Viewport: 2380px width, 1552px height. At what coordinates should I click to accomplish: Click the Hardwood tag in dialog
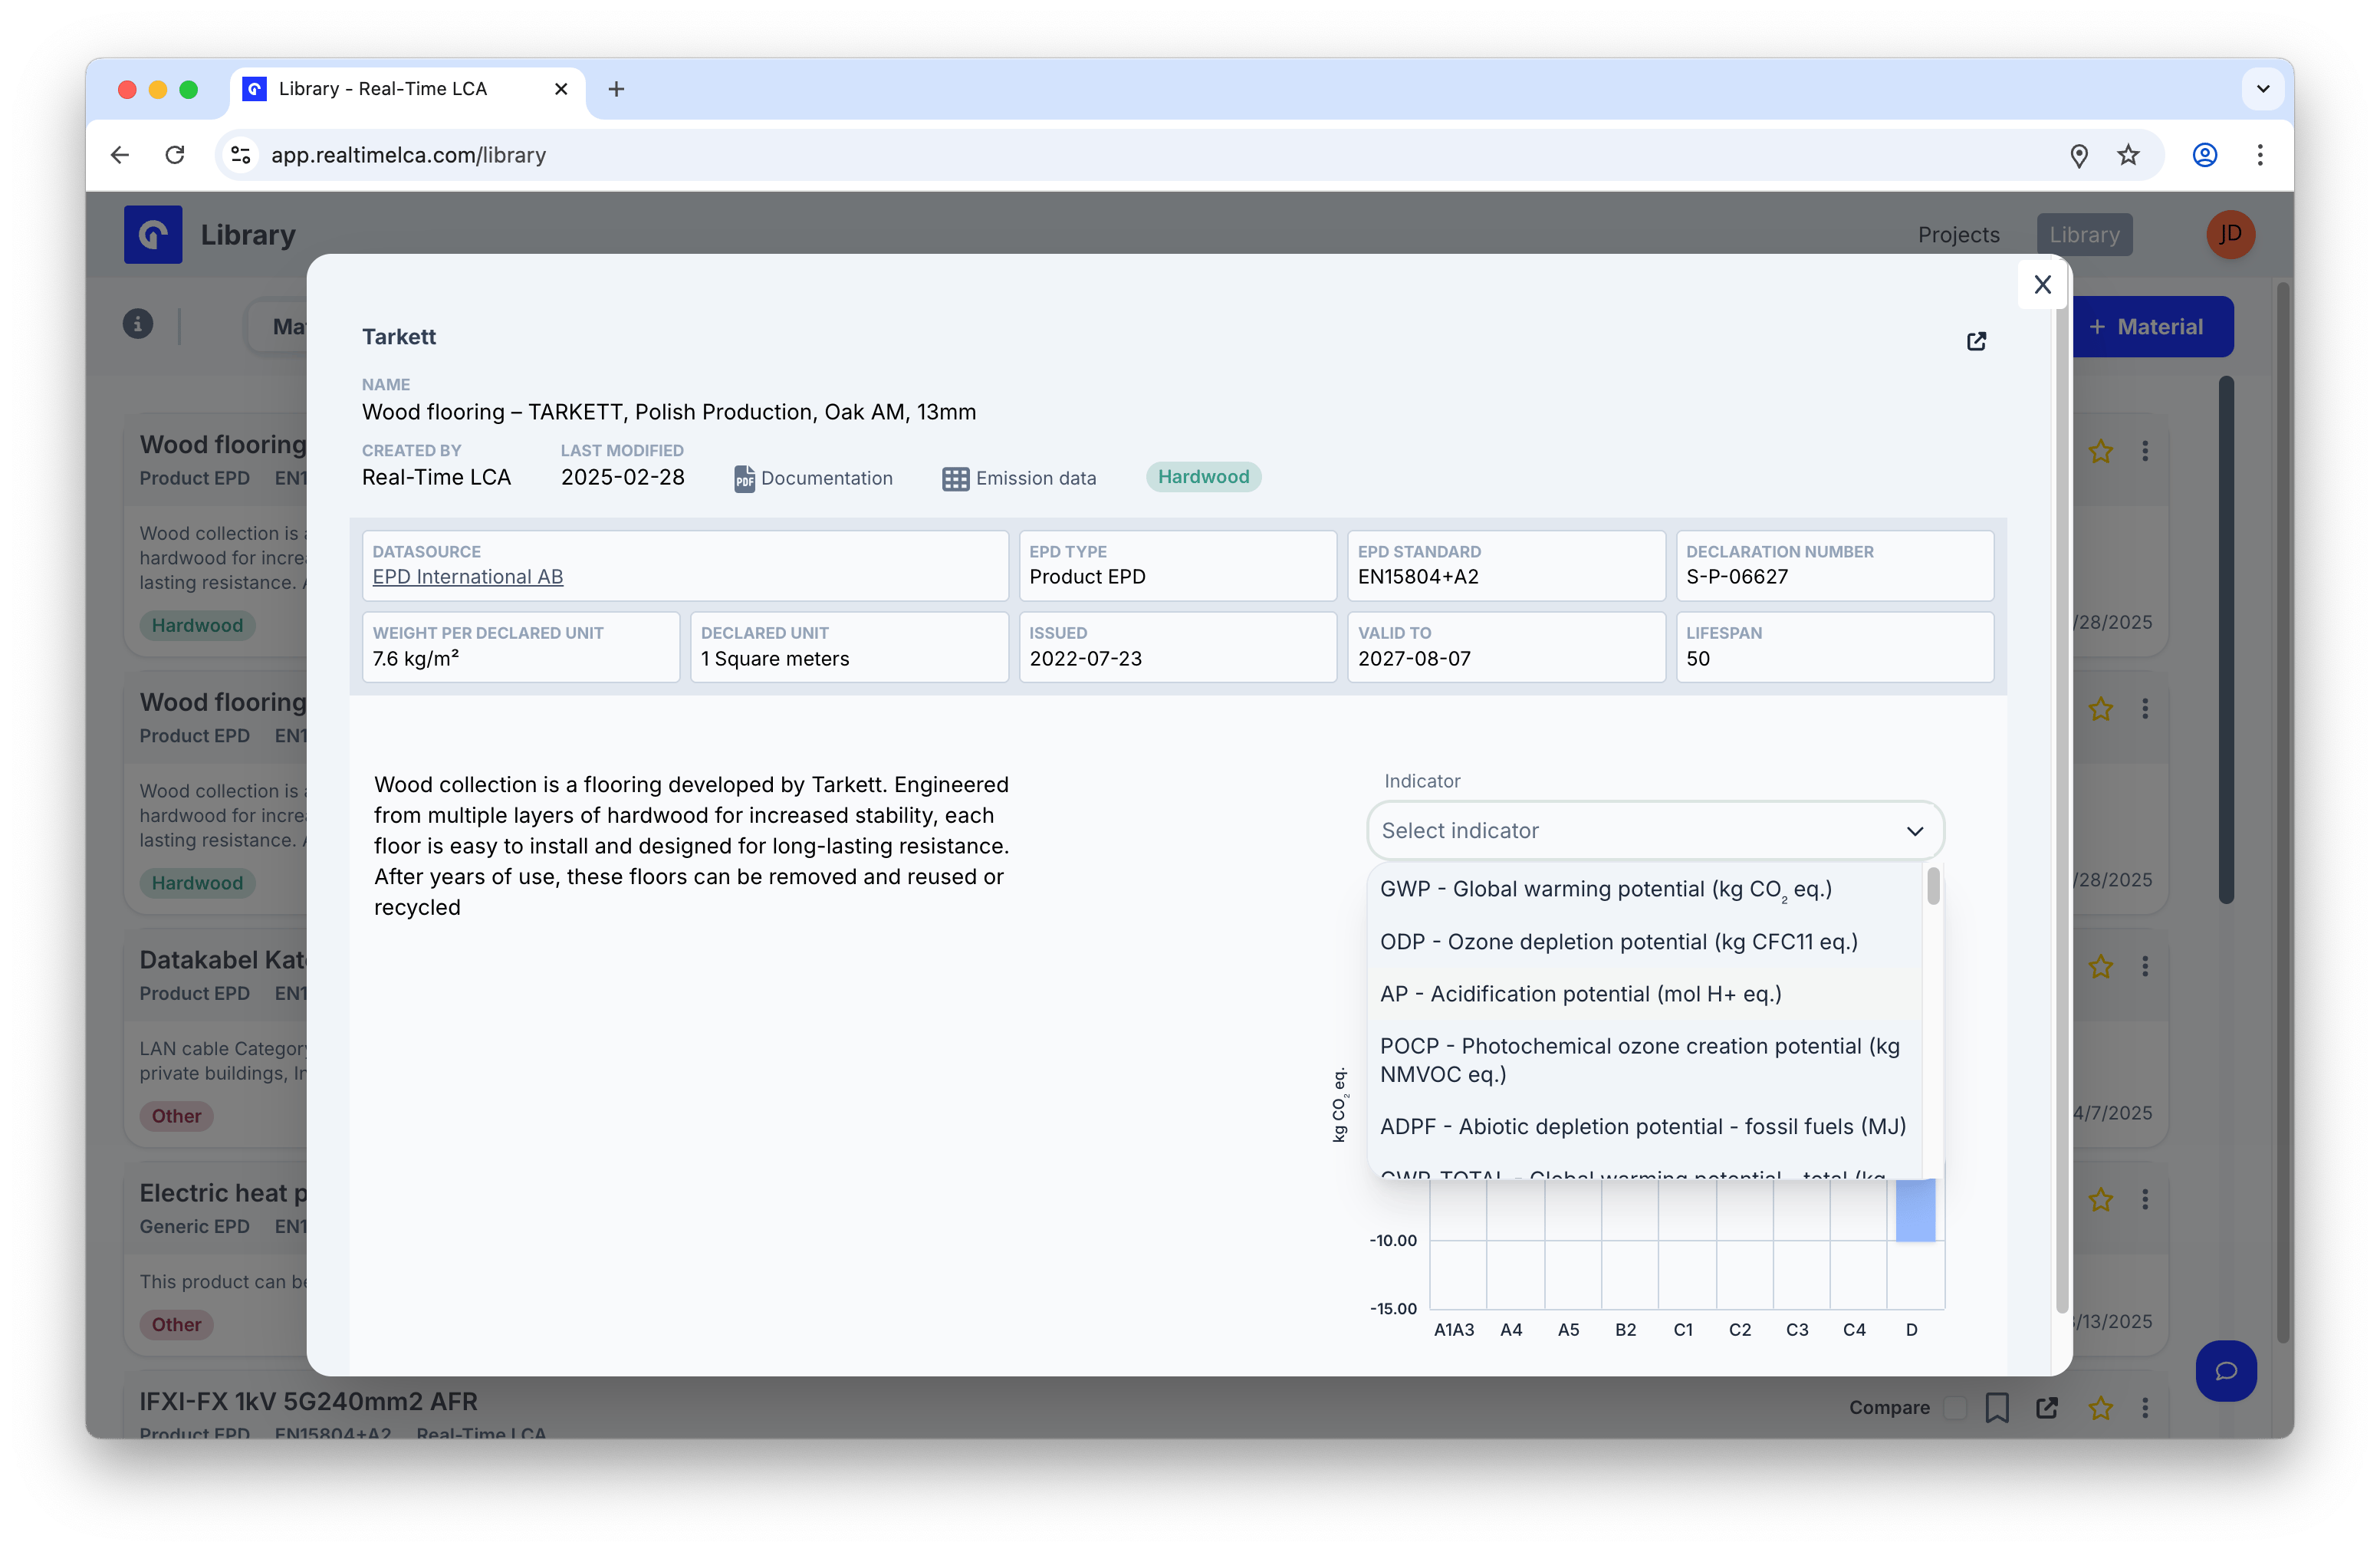pos(1203,477)
